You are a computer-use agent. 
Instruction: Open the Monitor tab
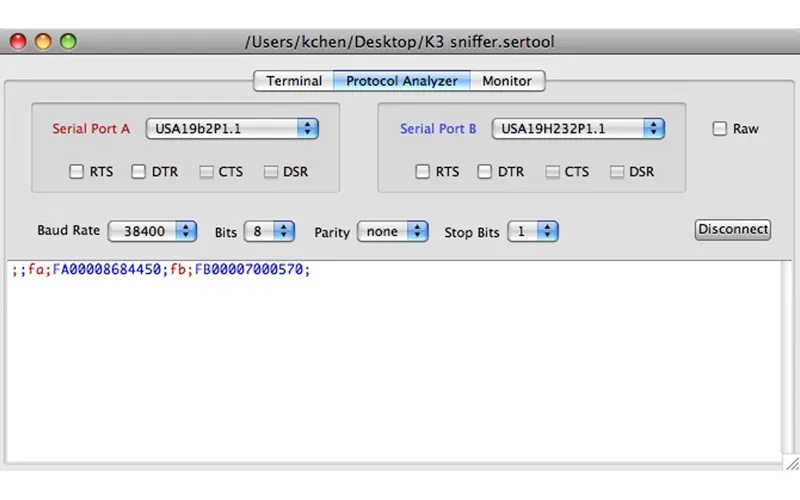coord(507,81)
